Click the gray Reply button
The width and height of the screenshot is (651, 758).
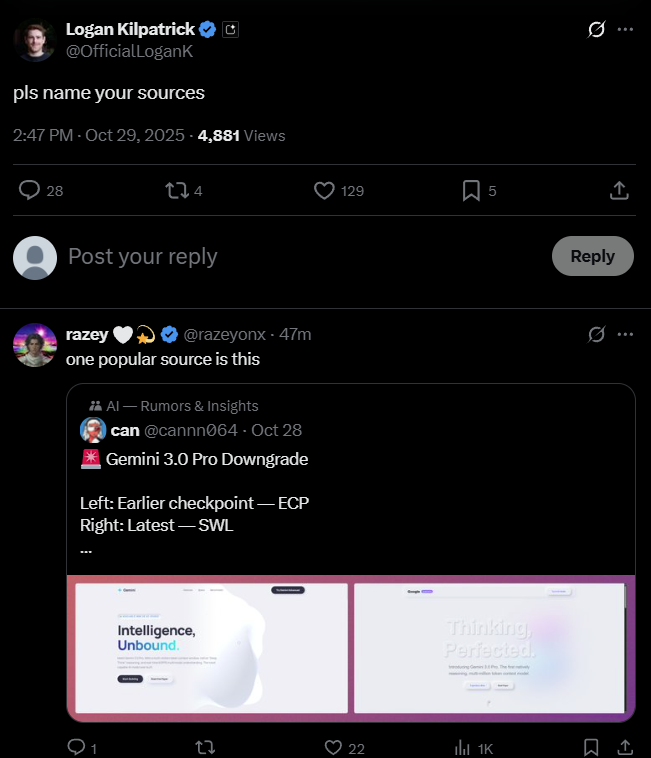592,256
